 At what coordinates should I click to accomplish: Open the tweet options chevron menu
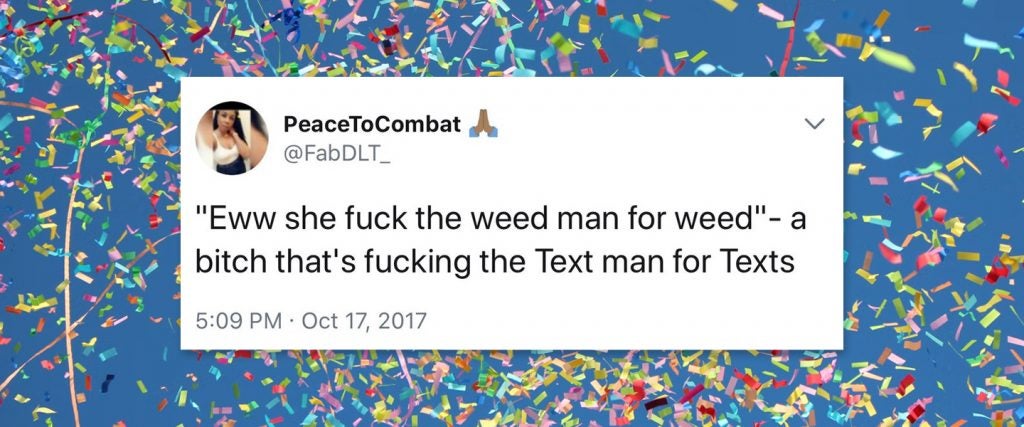pos(816,123)
